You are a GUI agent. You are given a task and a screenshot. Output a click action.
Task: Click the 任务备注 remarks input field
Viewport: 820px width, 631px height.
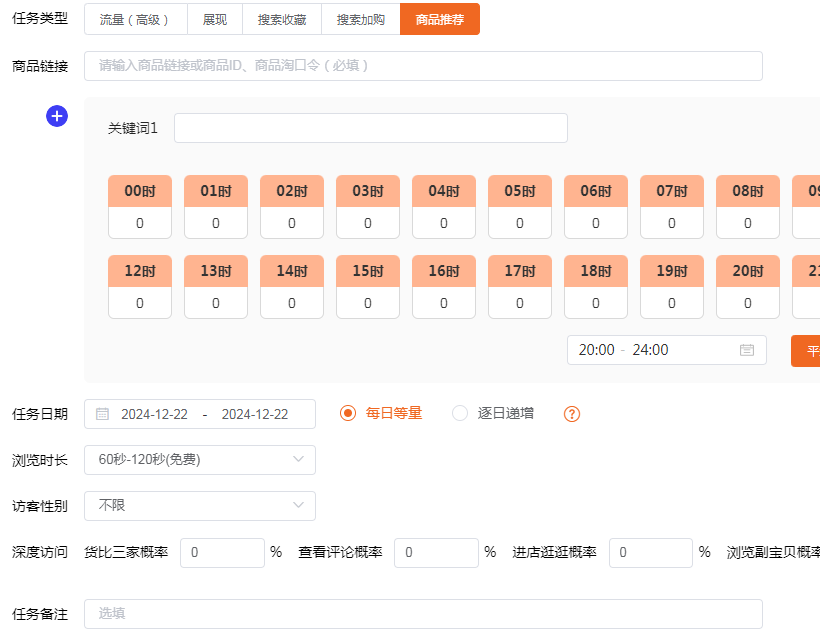coord(423,614)
